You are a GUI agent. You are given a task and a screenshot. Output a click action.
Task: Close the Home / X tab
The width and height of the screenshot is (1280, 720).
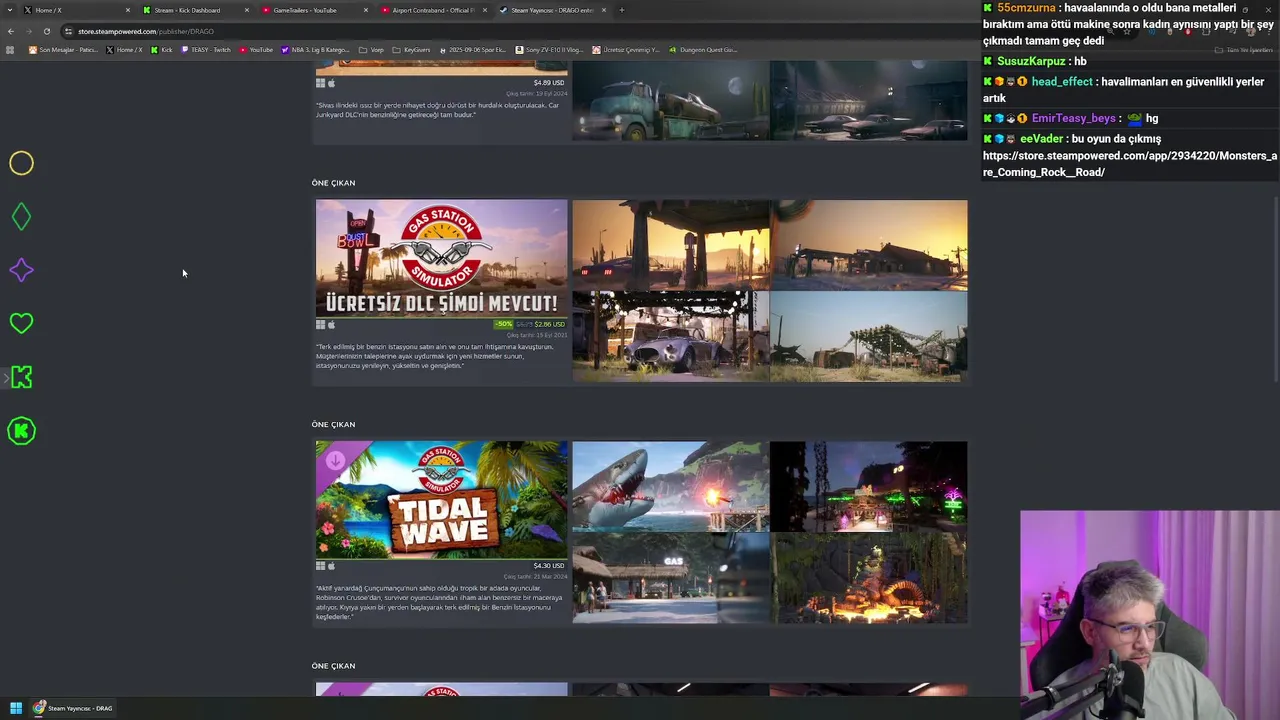pos(127,10)
